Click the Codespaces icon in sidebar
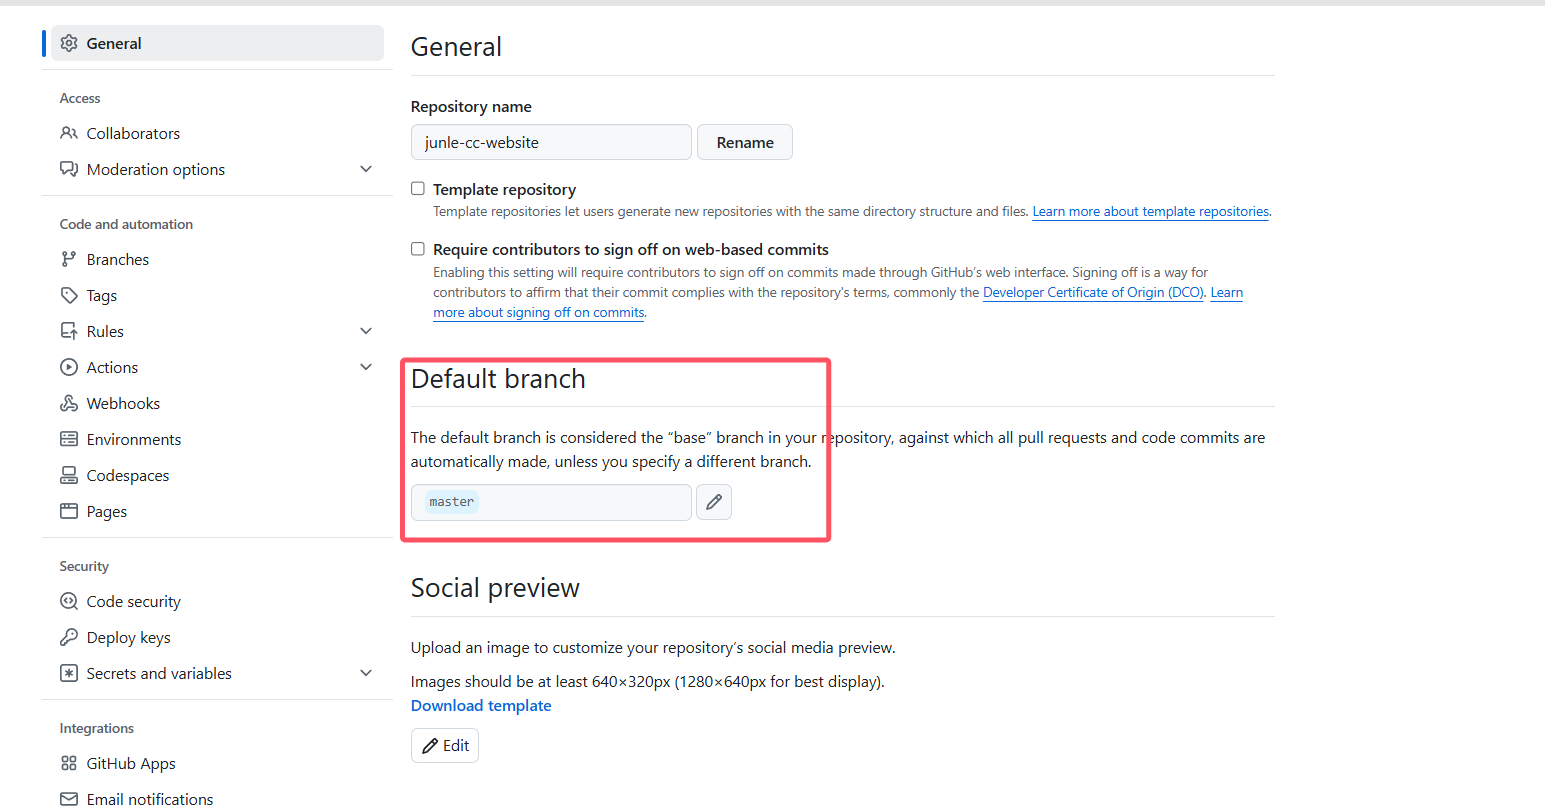 click(69, 476)
